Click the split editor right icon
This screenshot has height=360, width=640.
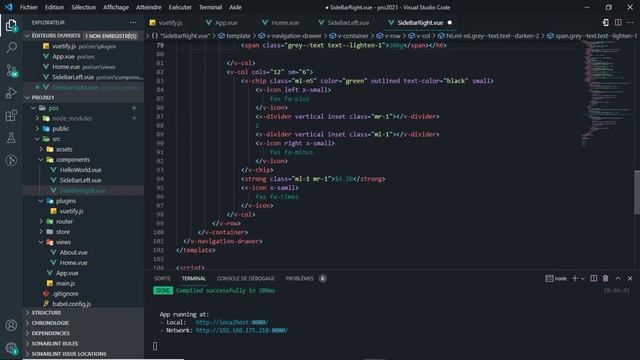pos(618,22)
